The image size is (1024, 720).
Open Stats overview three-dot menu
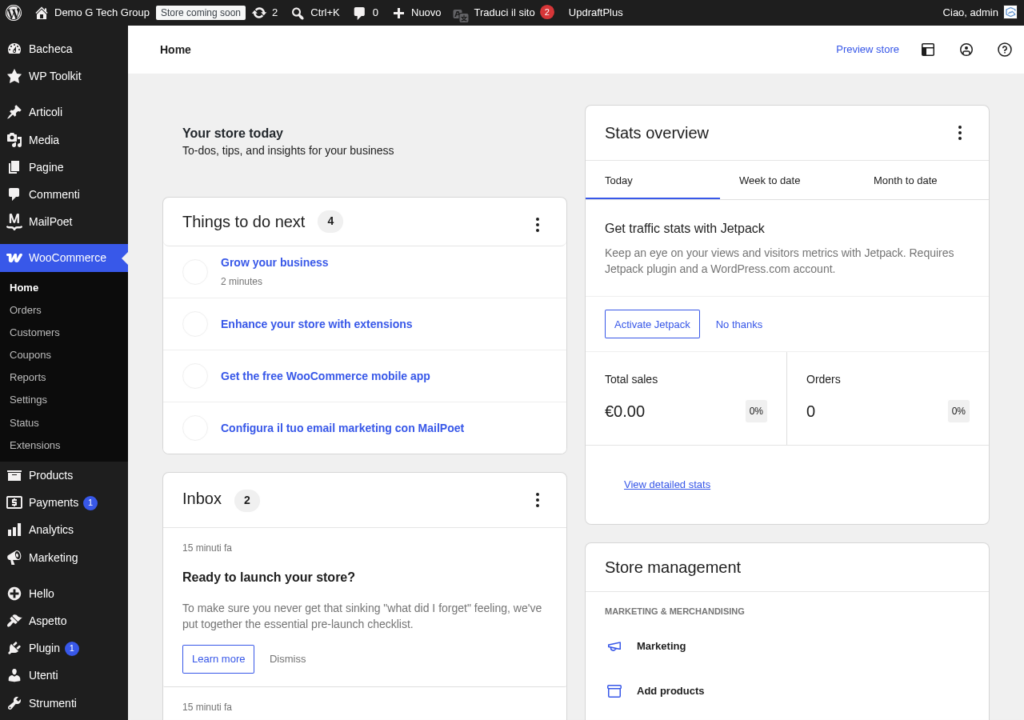(x=959, y=133)
